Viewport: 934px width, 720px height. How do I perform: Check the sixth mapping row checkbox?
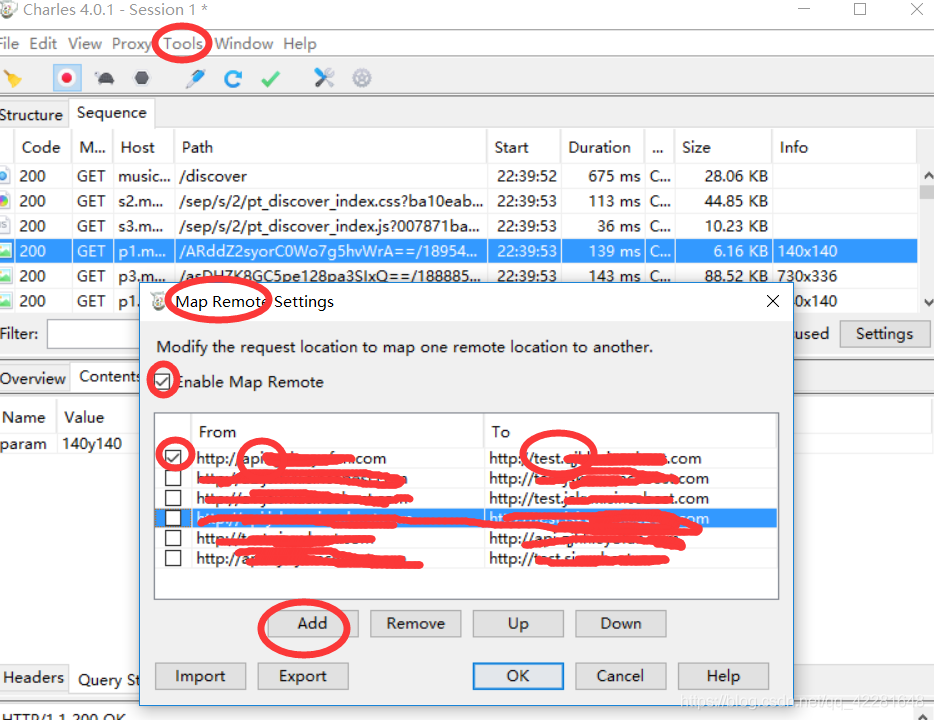point(173,558)
